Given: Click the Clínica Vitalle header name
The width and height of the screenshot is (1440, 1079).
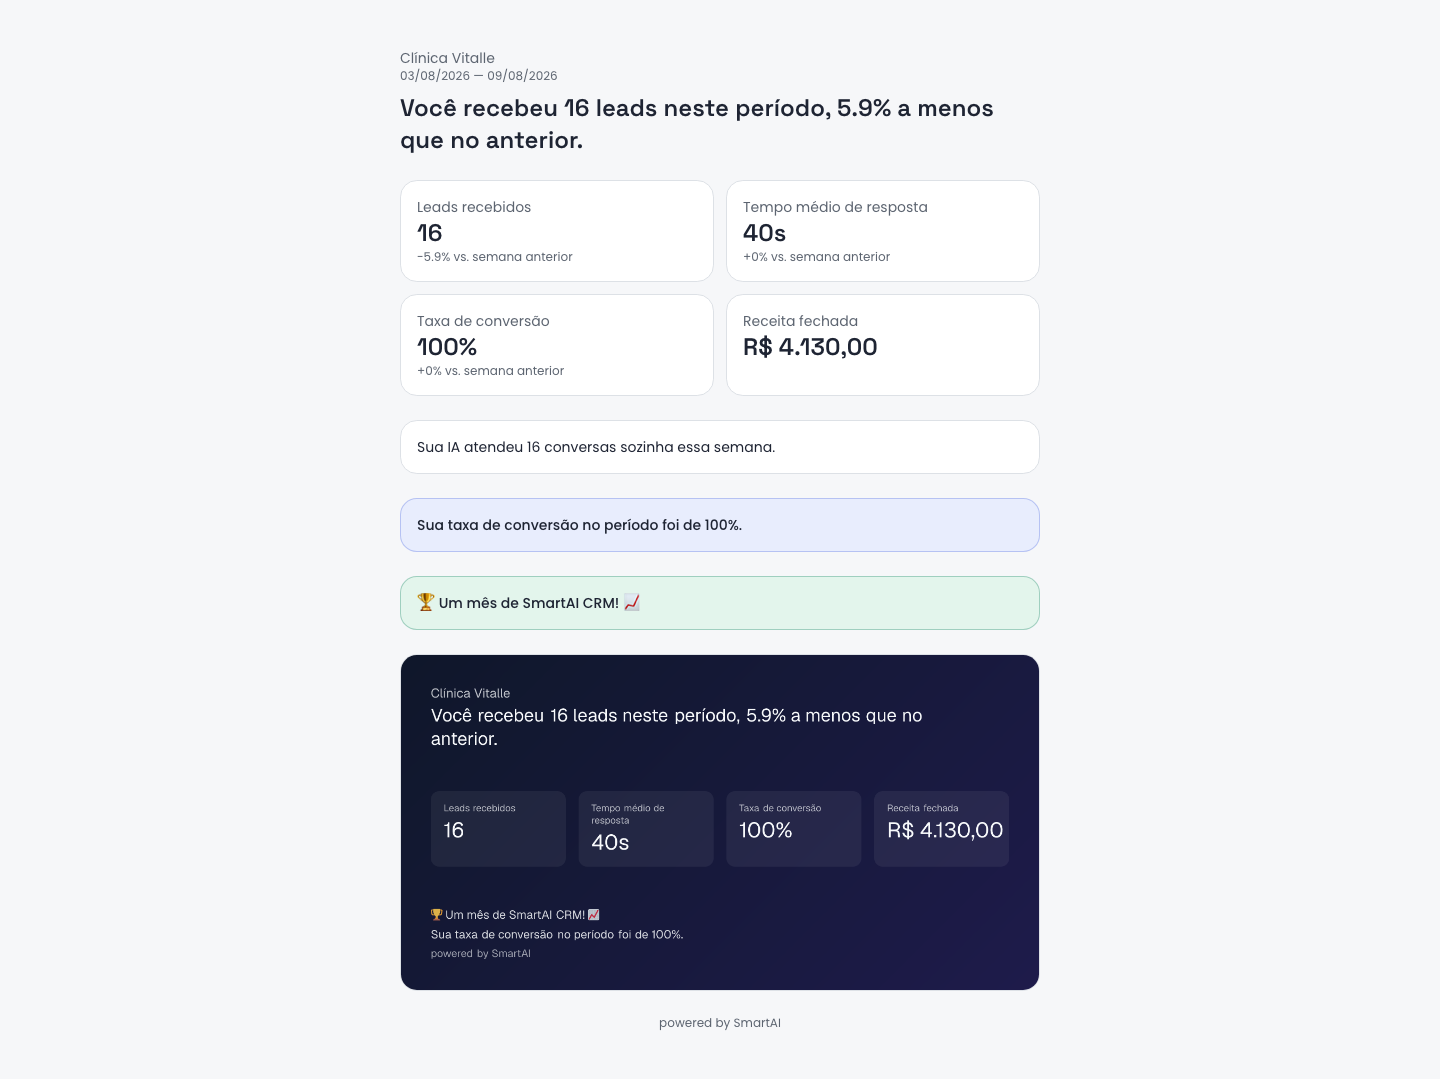Looking at the screenshot, I should point(447,58).
